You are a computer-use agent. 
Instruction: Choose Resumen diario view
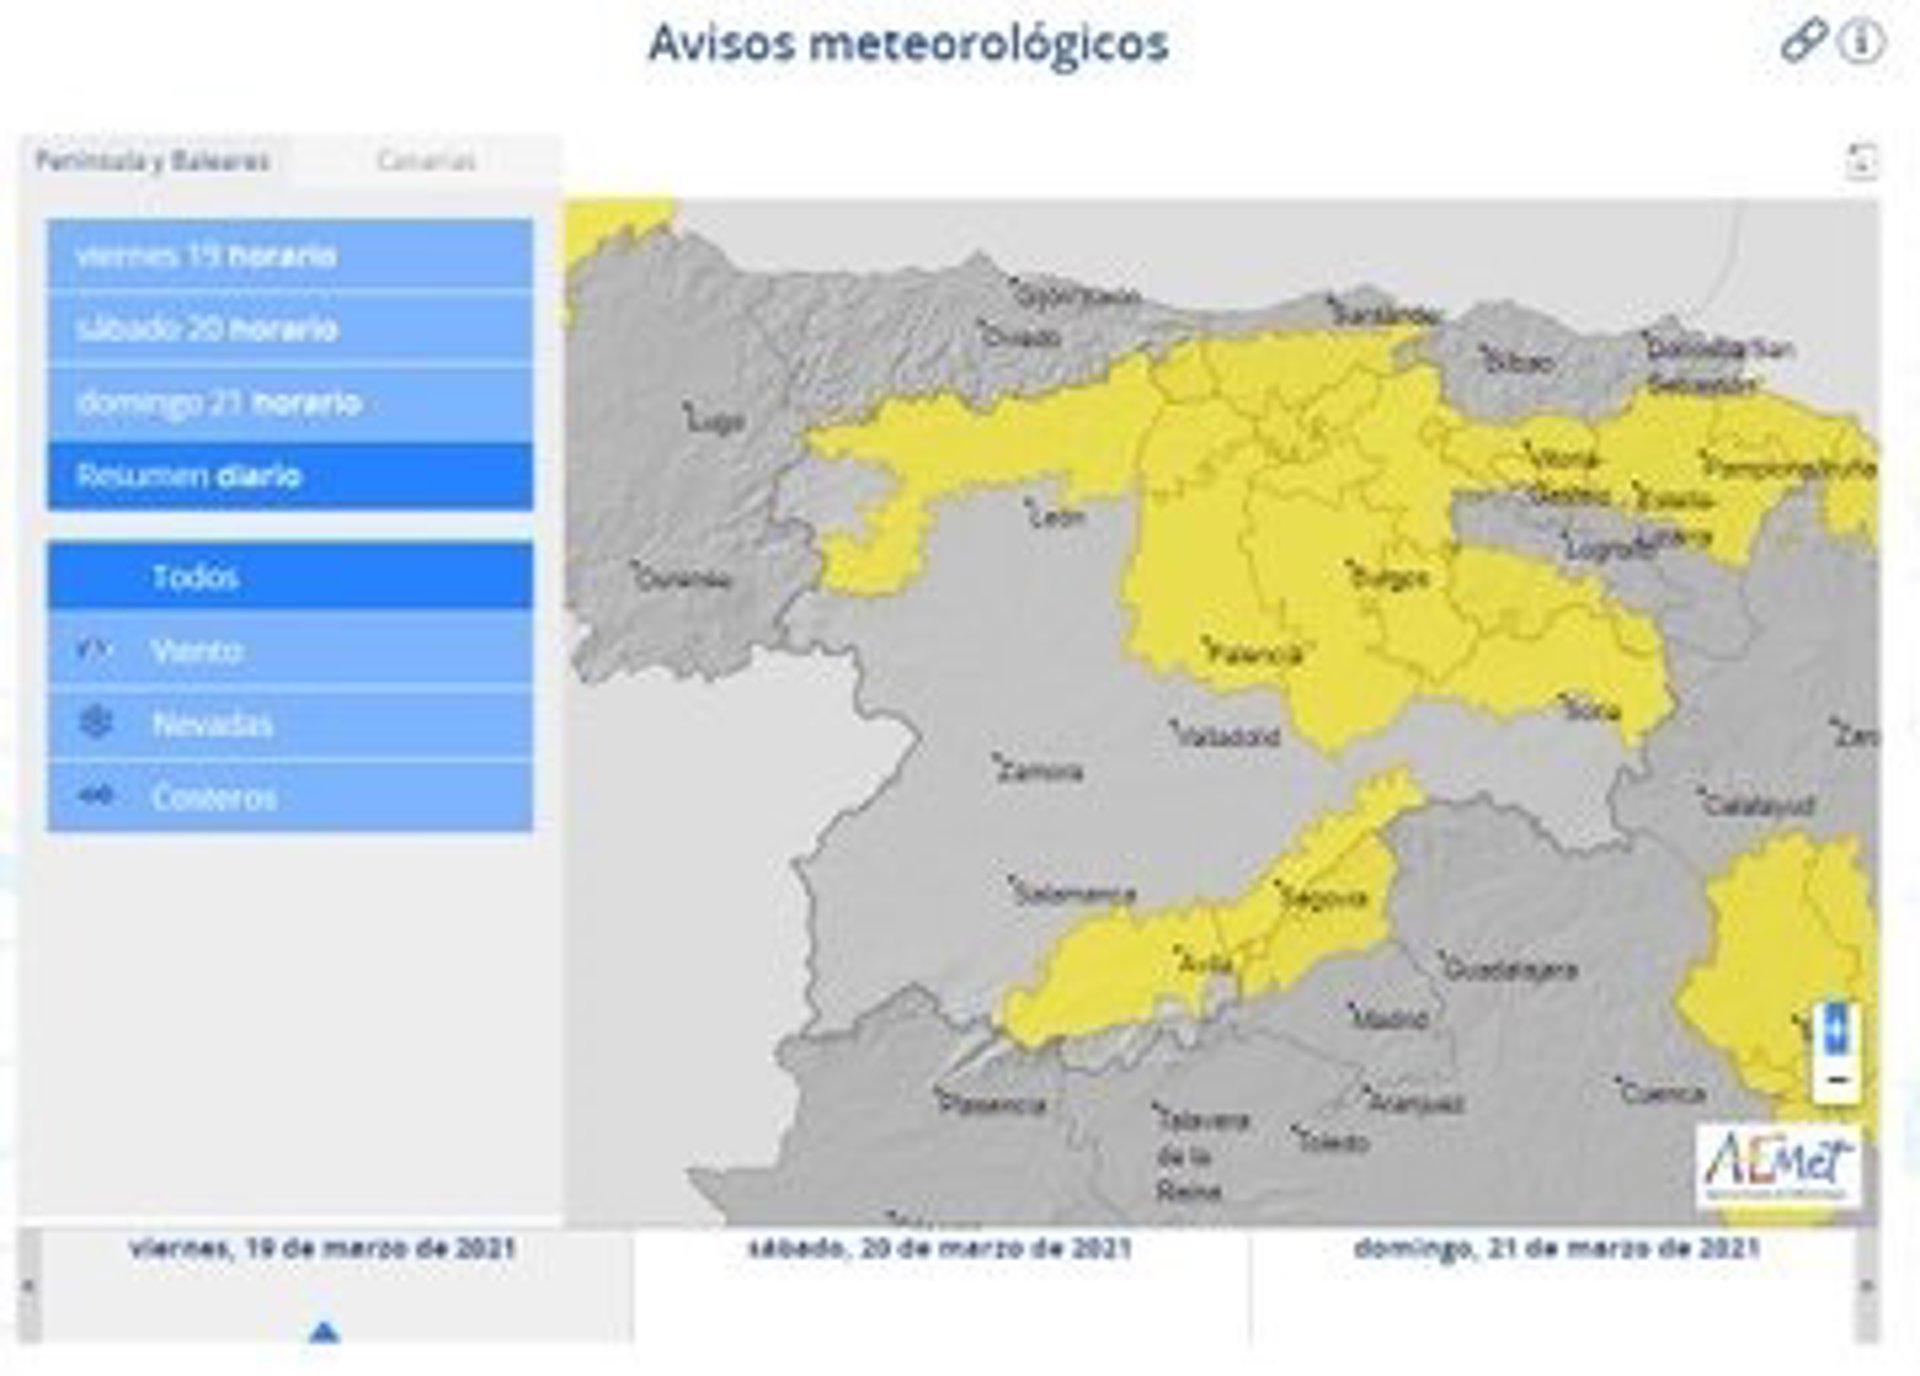[x=290, y=476]
